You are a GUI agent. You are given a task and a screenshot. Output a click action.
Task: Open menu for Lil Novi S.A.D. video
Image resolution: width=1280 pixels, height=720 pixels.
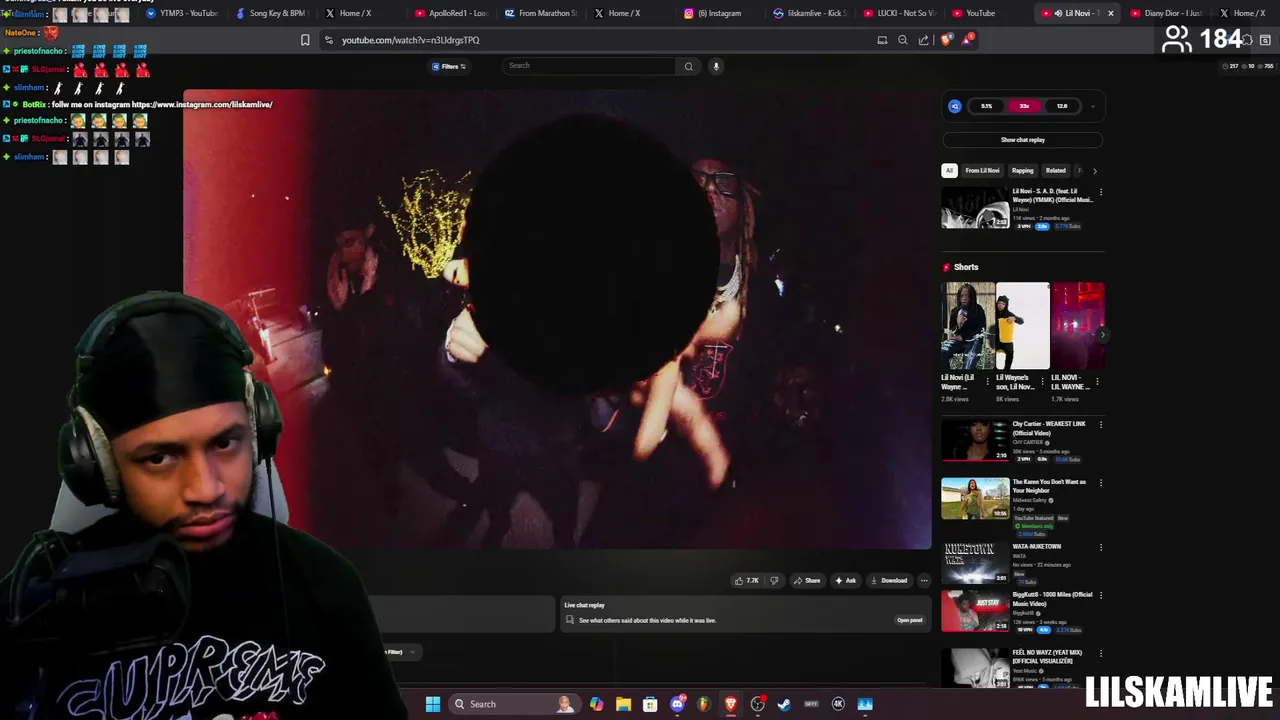coord(1101,192)
